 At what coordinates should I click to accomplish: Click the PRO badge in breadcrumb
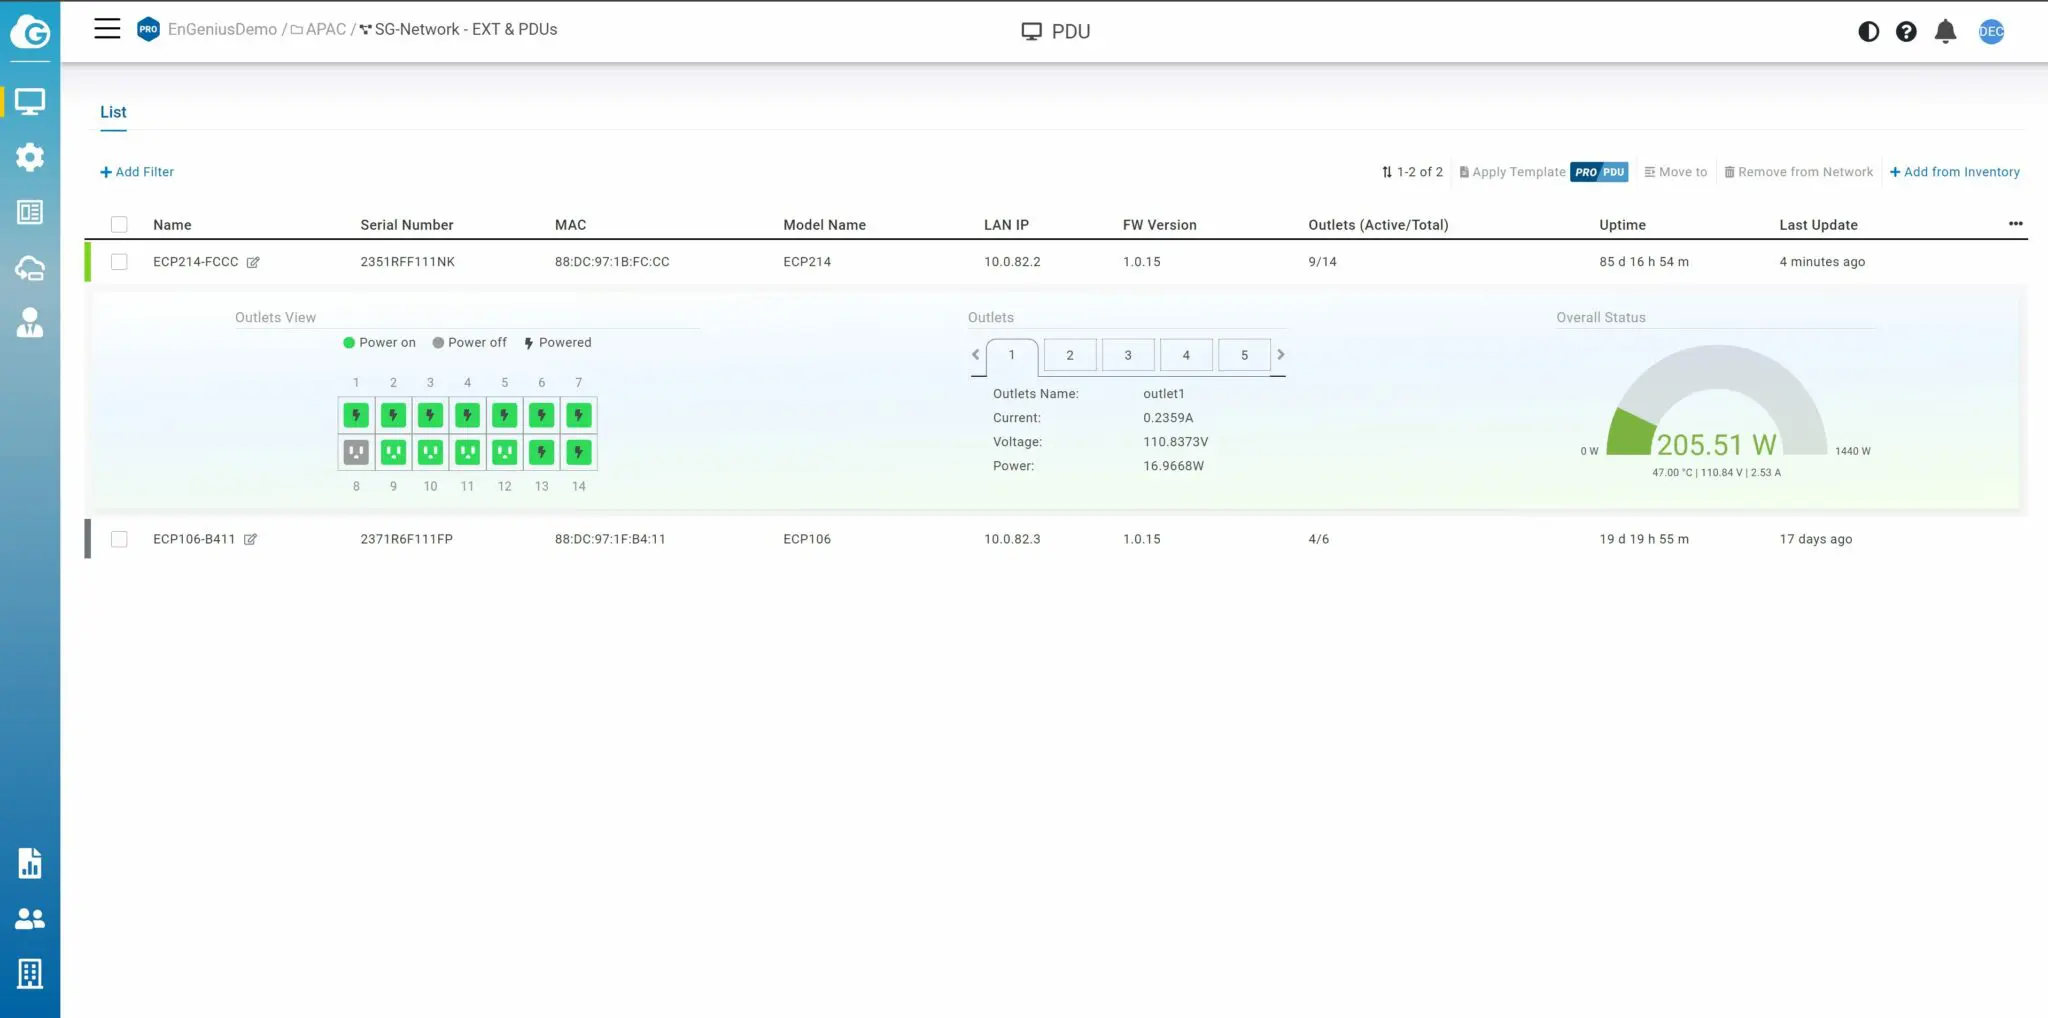point(148,29)
